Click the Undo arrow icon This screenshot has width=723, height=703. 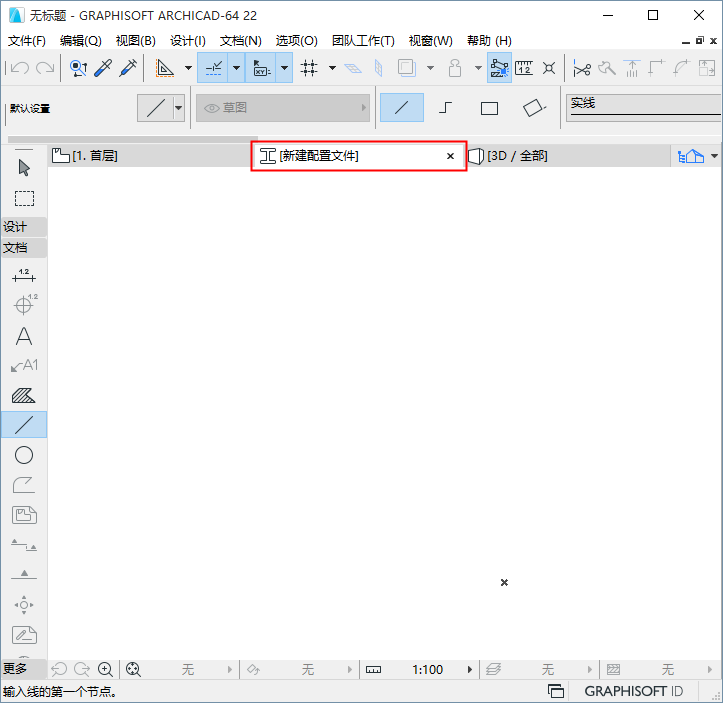tap(19, 68)
